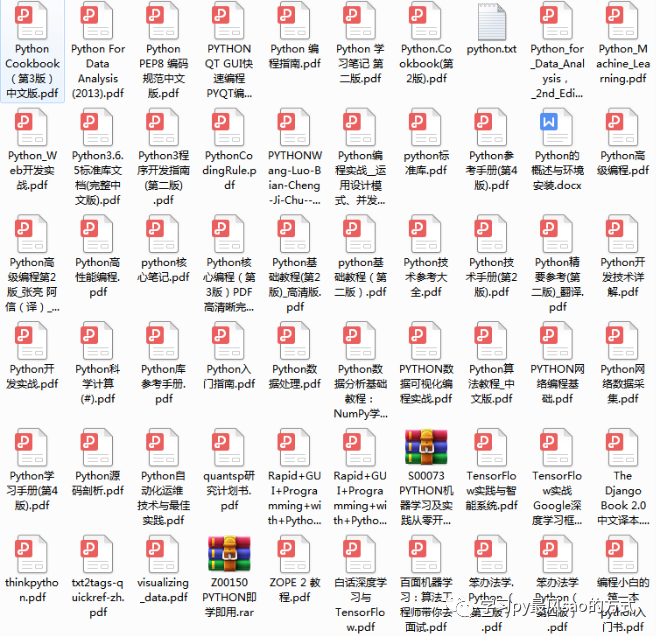Click the Python自动化运维技术与最佳实践.pdf icon
656x636 pixels.
163,447
